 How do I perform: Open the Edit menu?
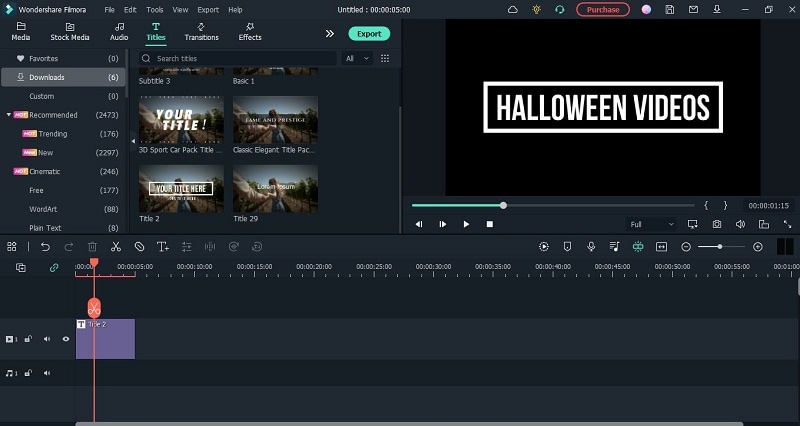(130, 10)
